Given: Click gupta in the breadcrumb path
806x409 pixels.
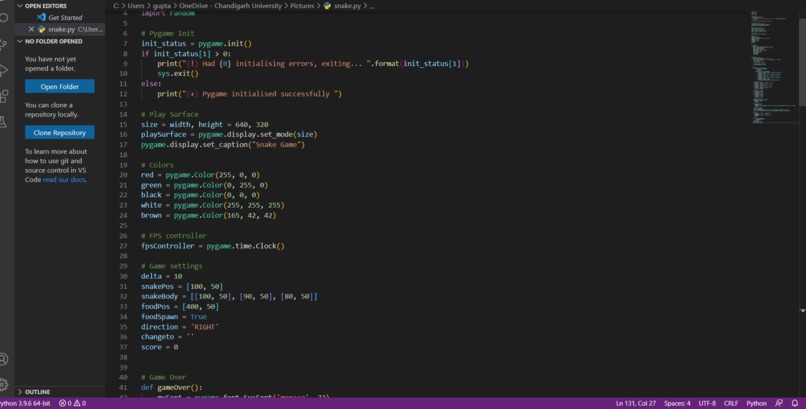Looking at the screenshot, I should (x=161, y=6).
